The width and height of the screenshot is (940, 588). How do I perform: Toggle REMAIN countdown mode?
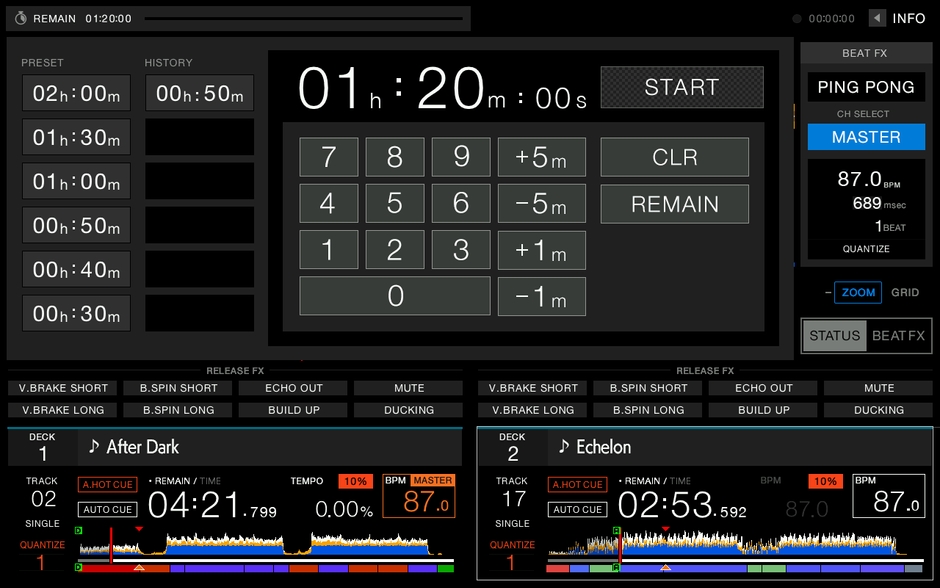[x=674, y=203]
